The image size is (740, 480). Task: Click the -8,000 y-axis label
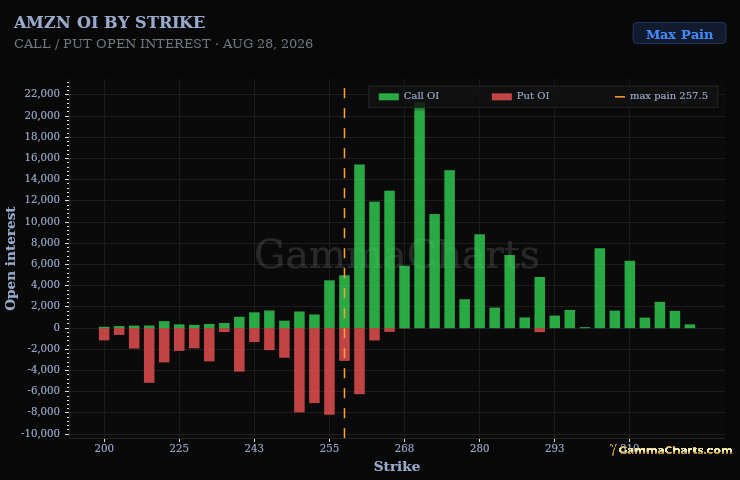(44, 412)
